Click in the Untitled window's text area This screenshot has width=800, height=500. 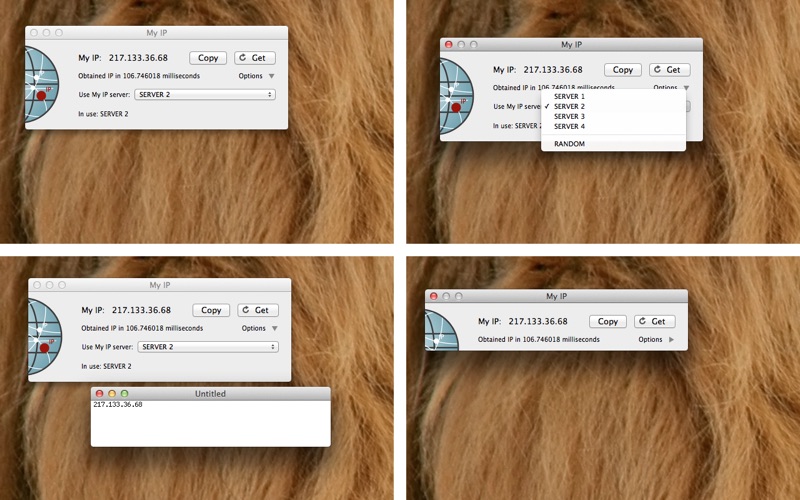210,425
